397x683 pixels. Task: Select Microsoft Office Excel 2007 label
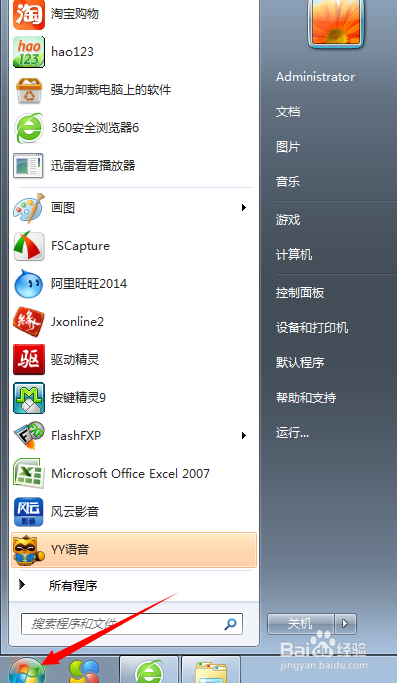click(x=131, y=473)
